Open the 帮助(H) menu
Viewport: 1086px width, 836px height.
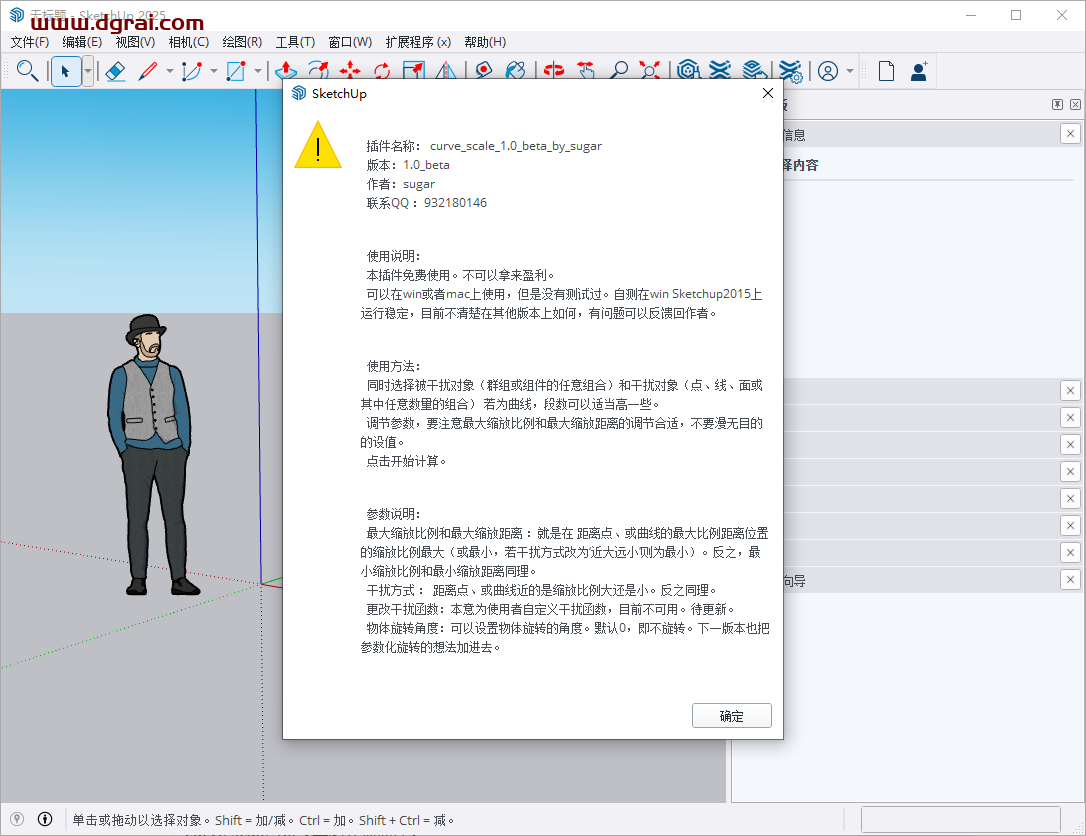click(486, 42)
